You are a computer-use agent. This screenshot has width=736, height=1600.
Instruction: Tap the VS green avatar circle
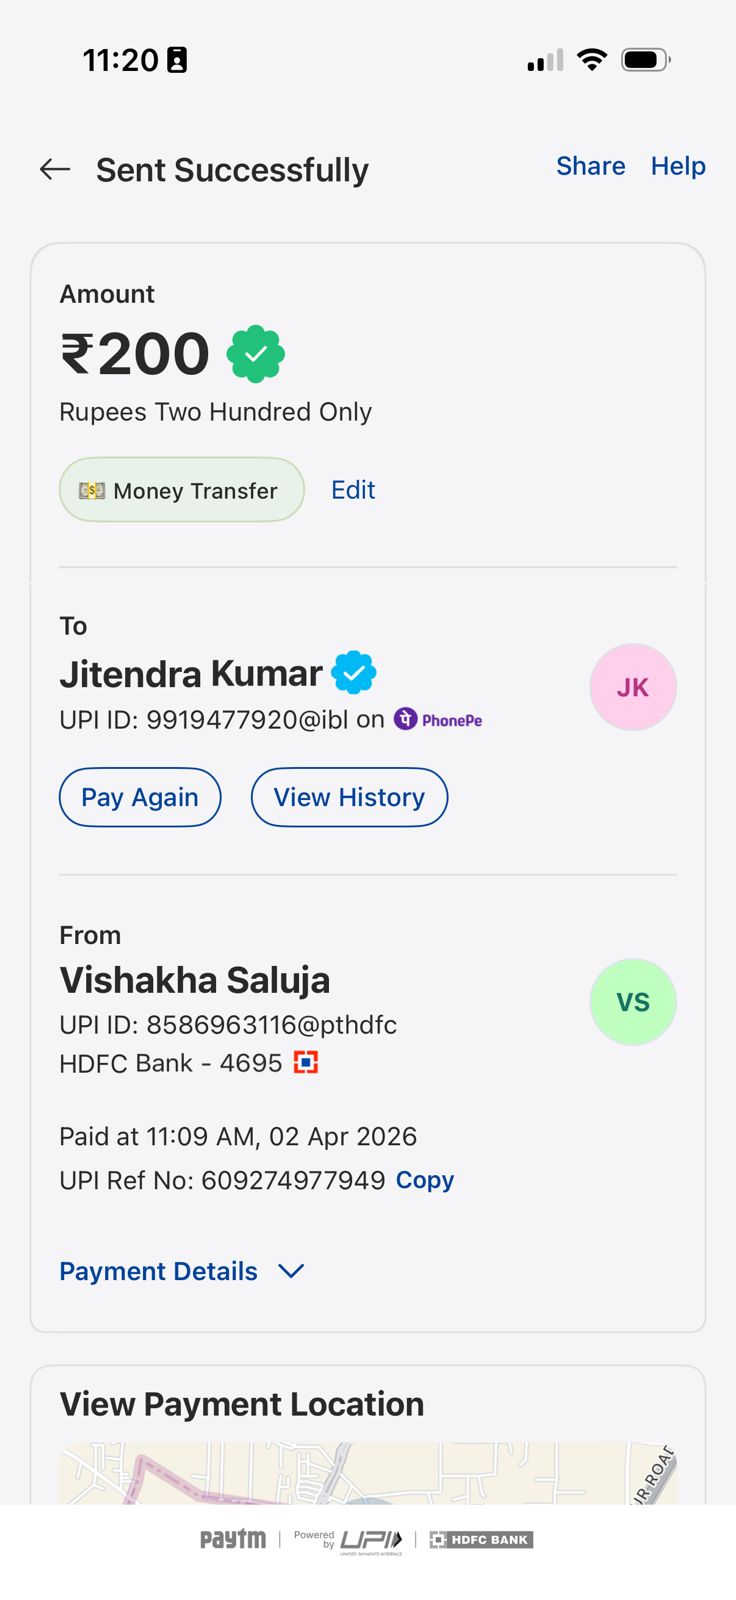(633, 1002)
